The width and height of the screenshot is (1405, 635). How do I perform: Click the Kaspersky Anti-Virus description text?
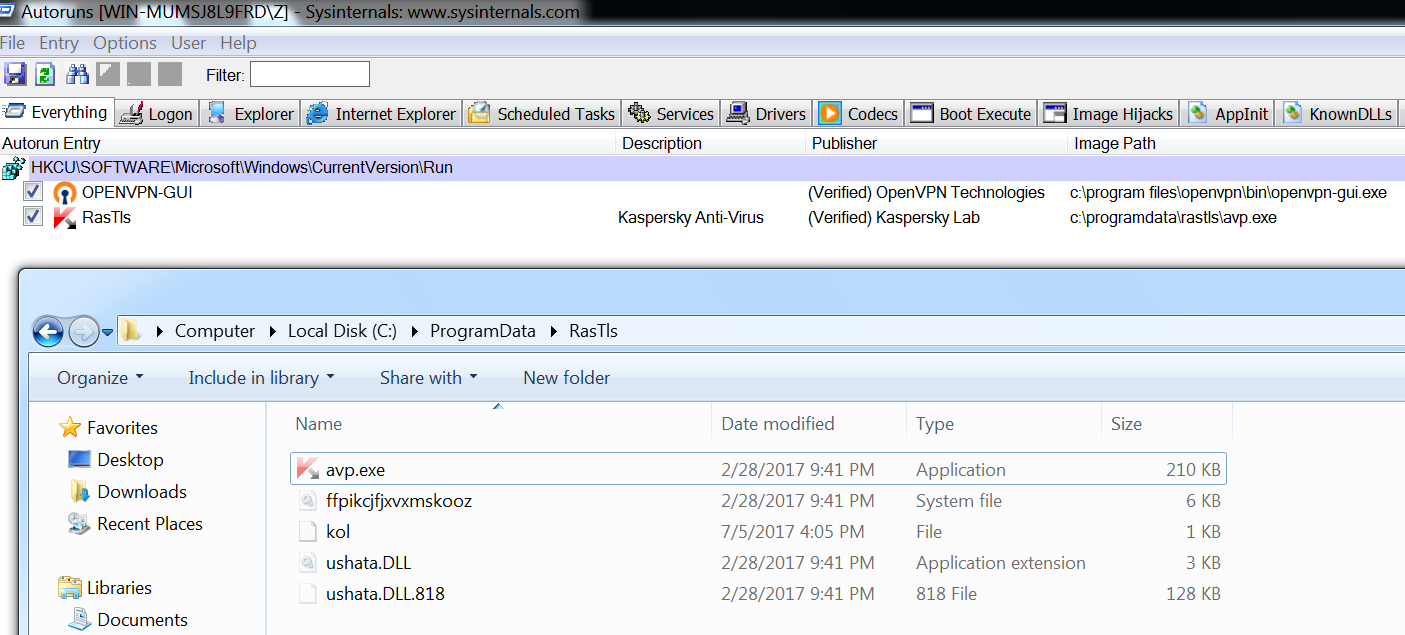(x=691, y=217)
